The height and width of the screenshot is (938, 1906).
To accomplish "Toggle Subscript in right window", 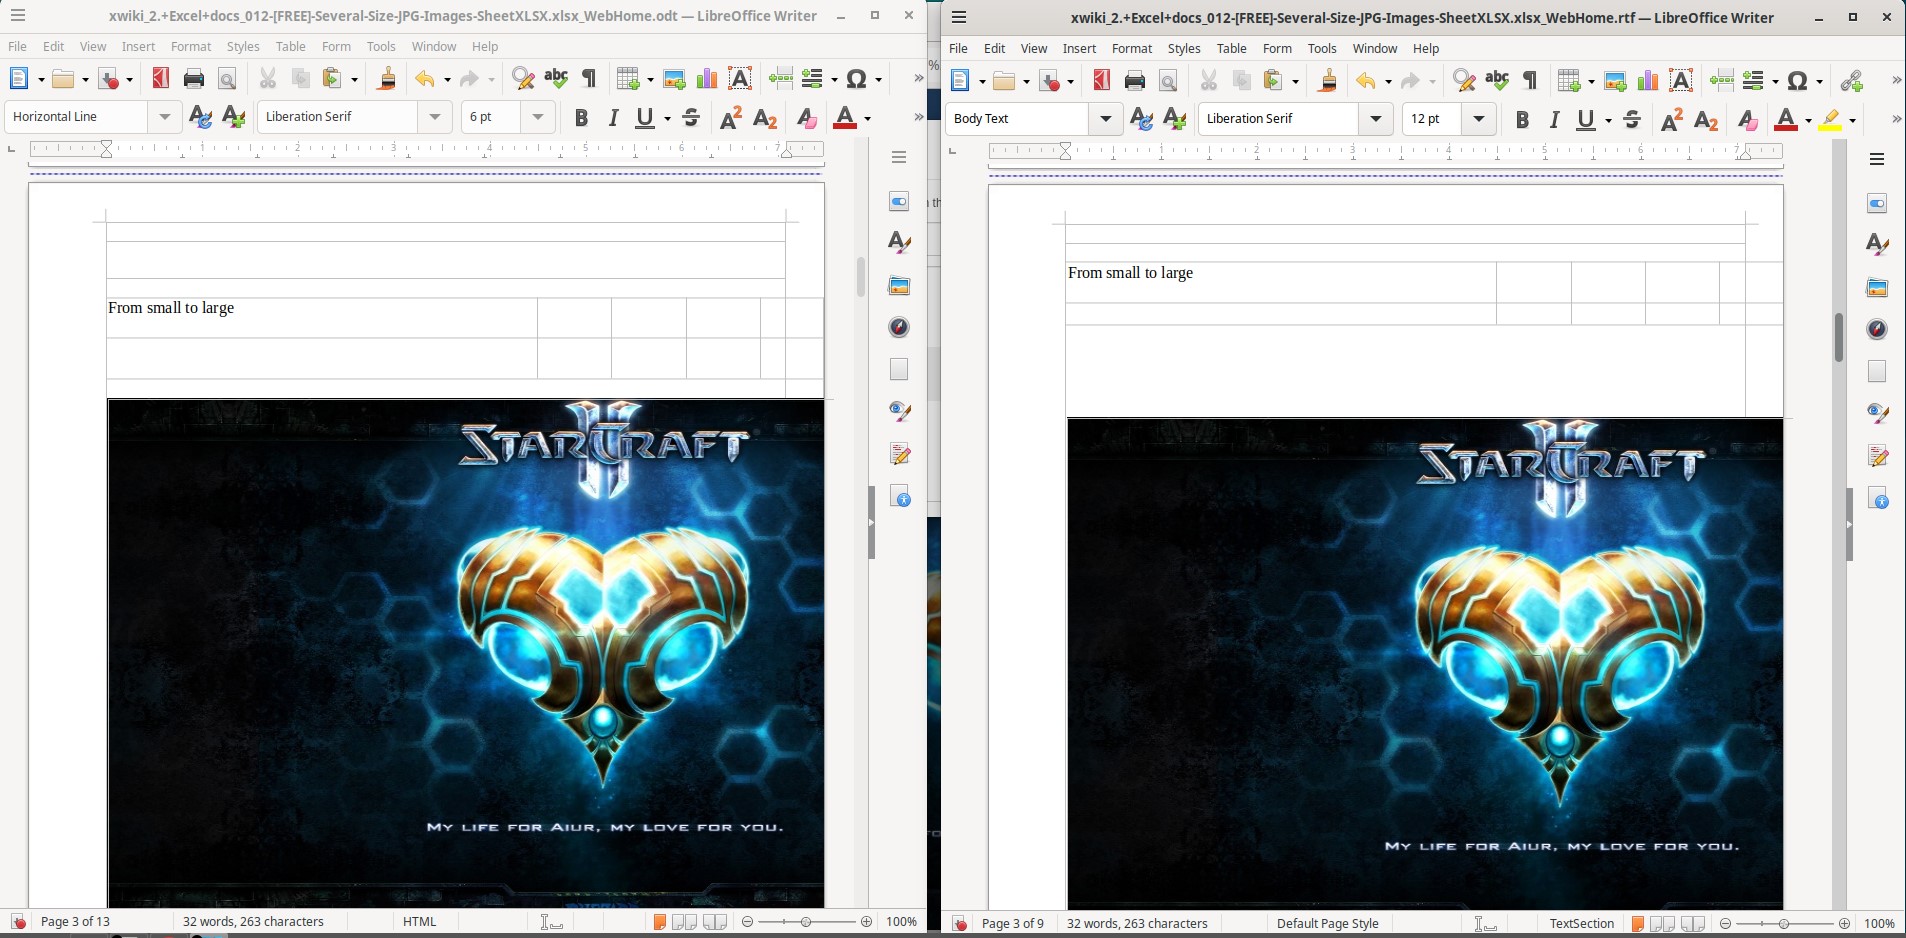I will pos(1706,119).
